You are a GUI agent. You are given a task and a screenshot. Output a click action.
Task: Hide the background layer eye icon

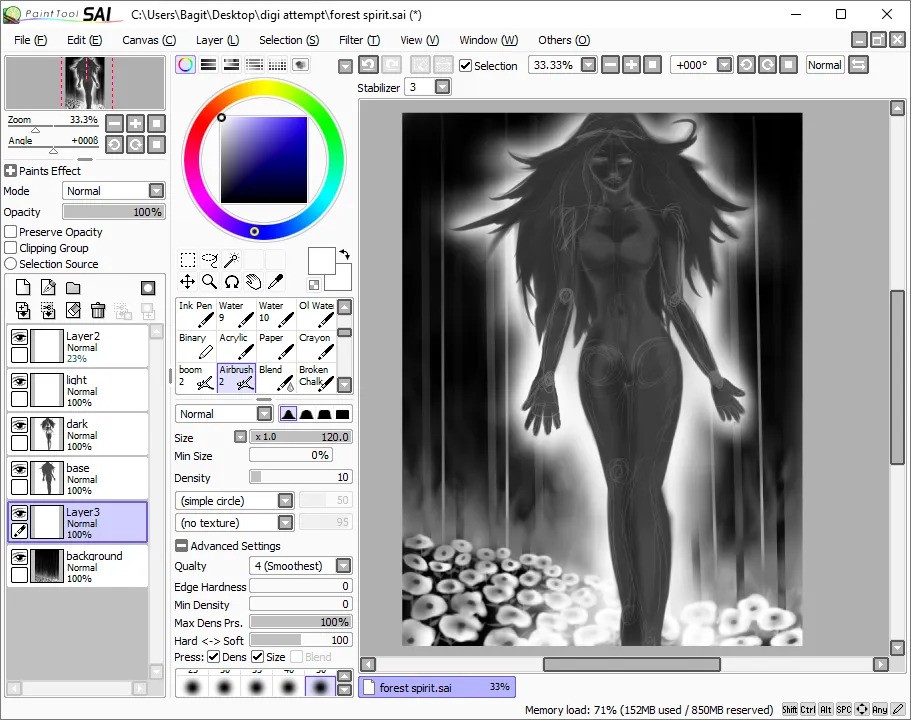coord(19,557)
